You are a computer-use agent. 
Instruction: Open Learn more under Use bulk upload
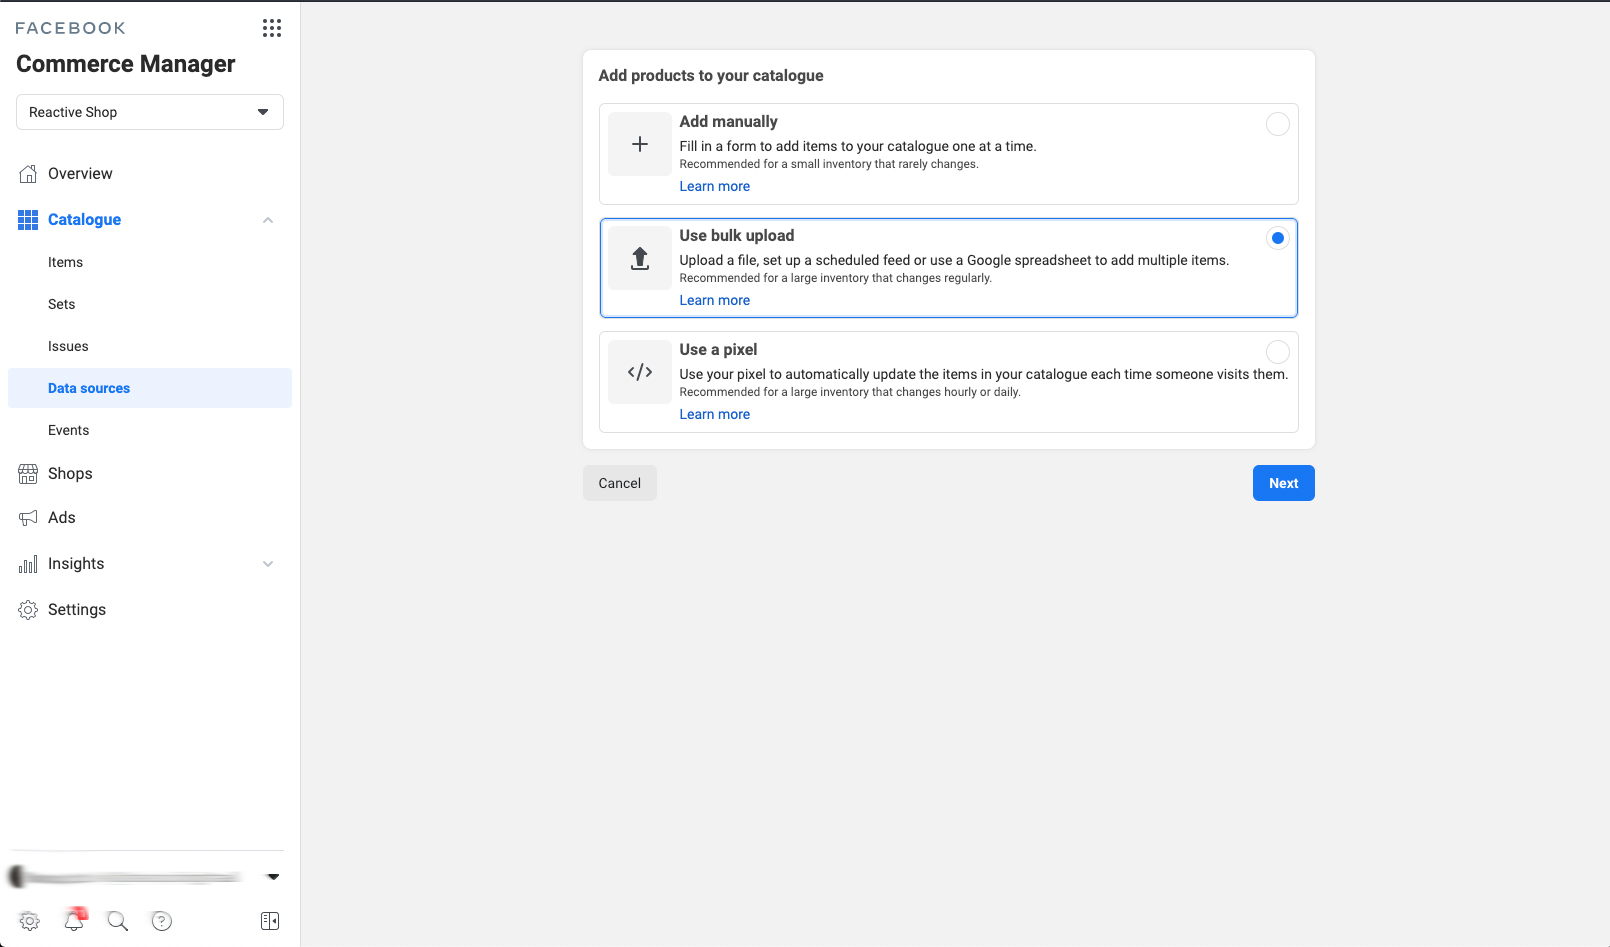[715, 300]
